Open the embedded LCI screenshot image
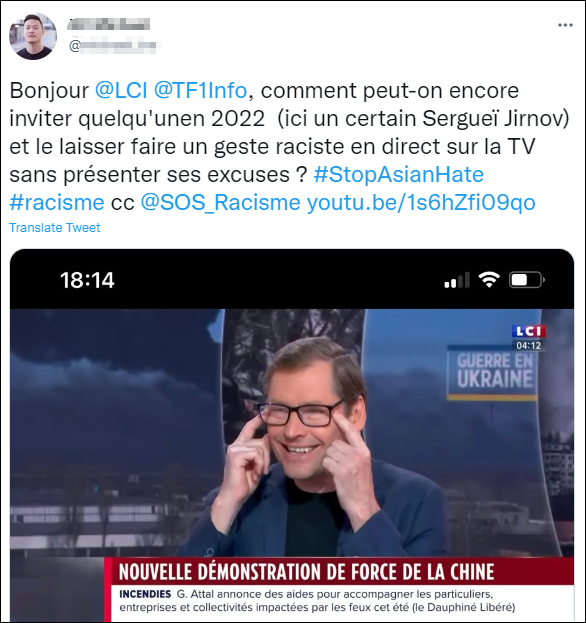Viewport: 586px width, 623px height. 292,435
